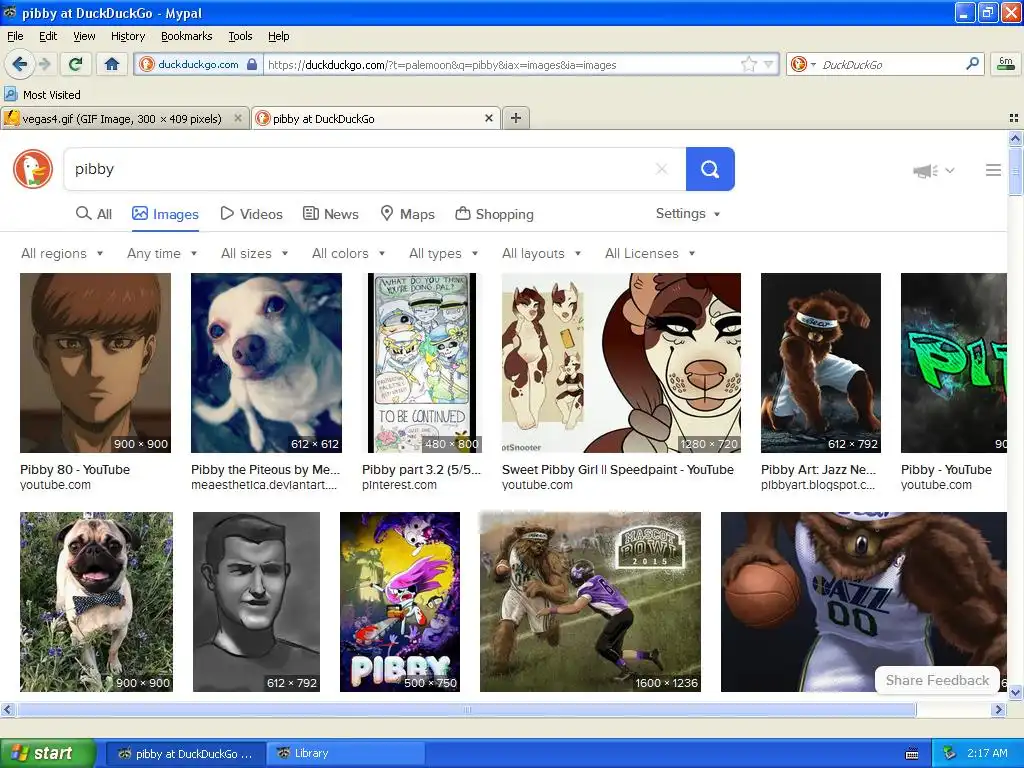
Task: Open a new tab with plus button
Action: tap(516, 118)
